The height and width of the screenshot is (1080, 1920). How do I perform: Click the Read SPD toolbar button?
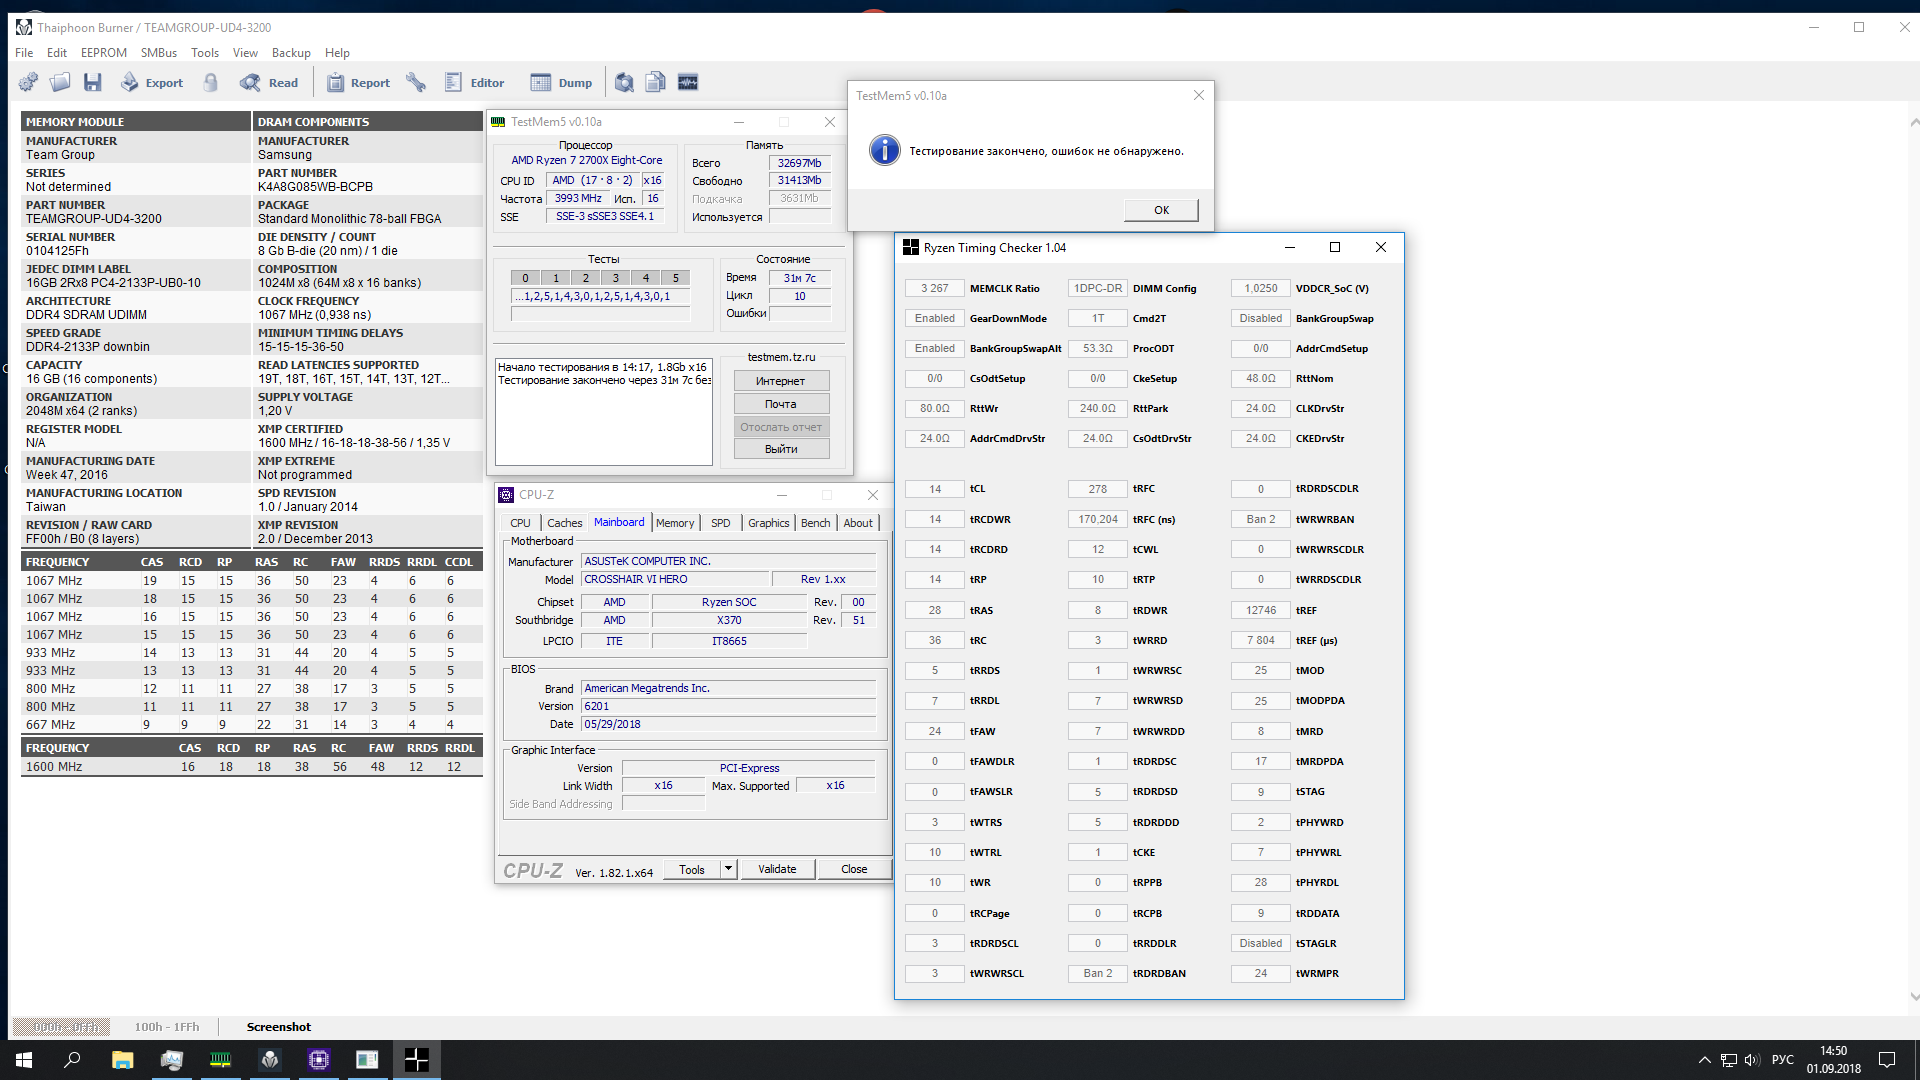[x=269, y=83]
